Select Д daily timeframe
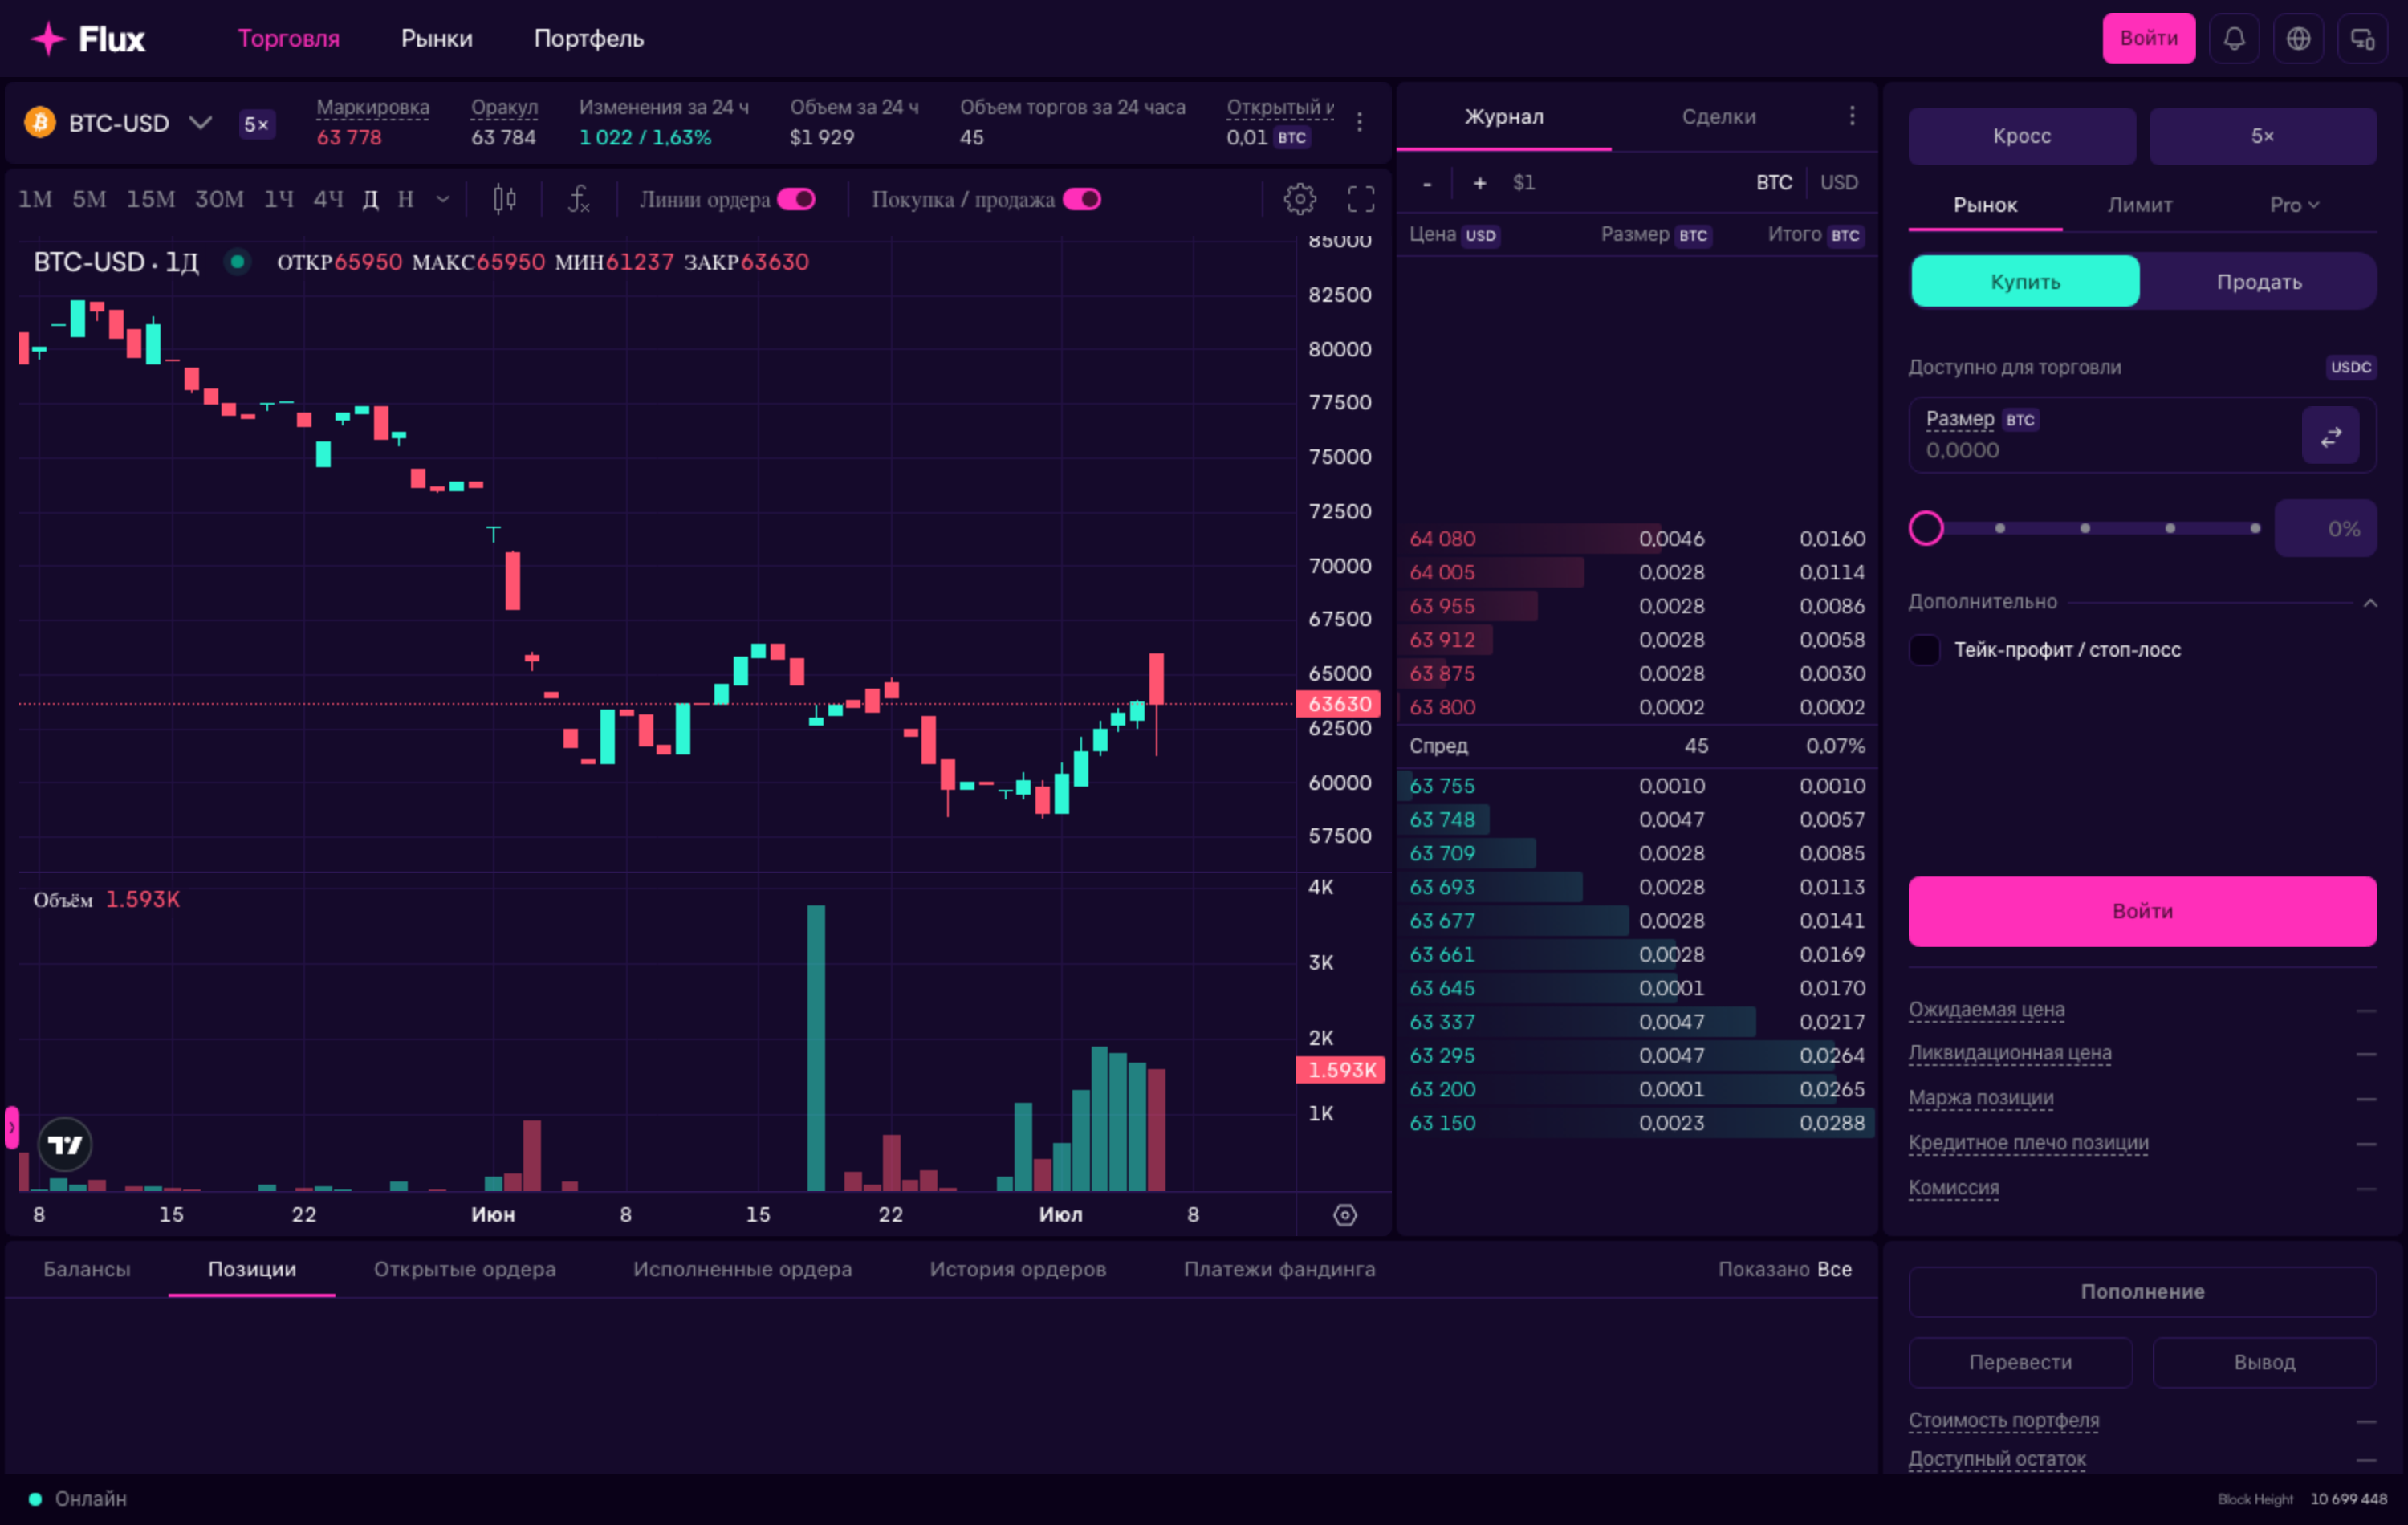 (370, 199)
